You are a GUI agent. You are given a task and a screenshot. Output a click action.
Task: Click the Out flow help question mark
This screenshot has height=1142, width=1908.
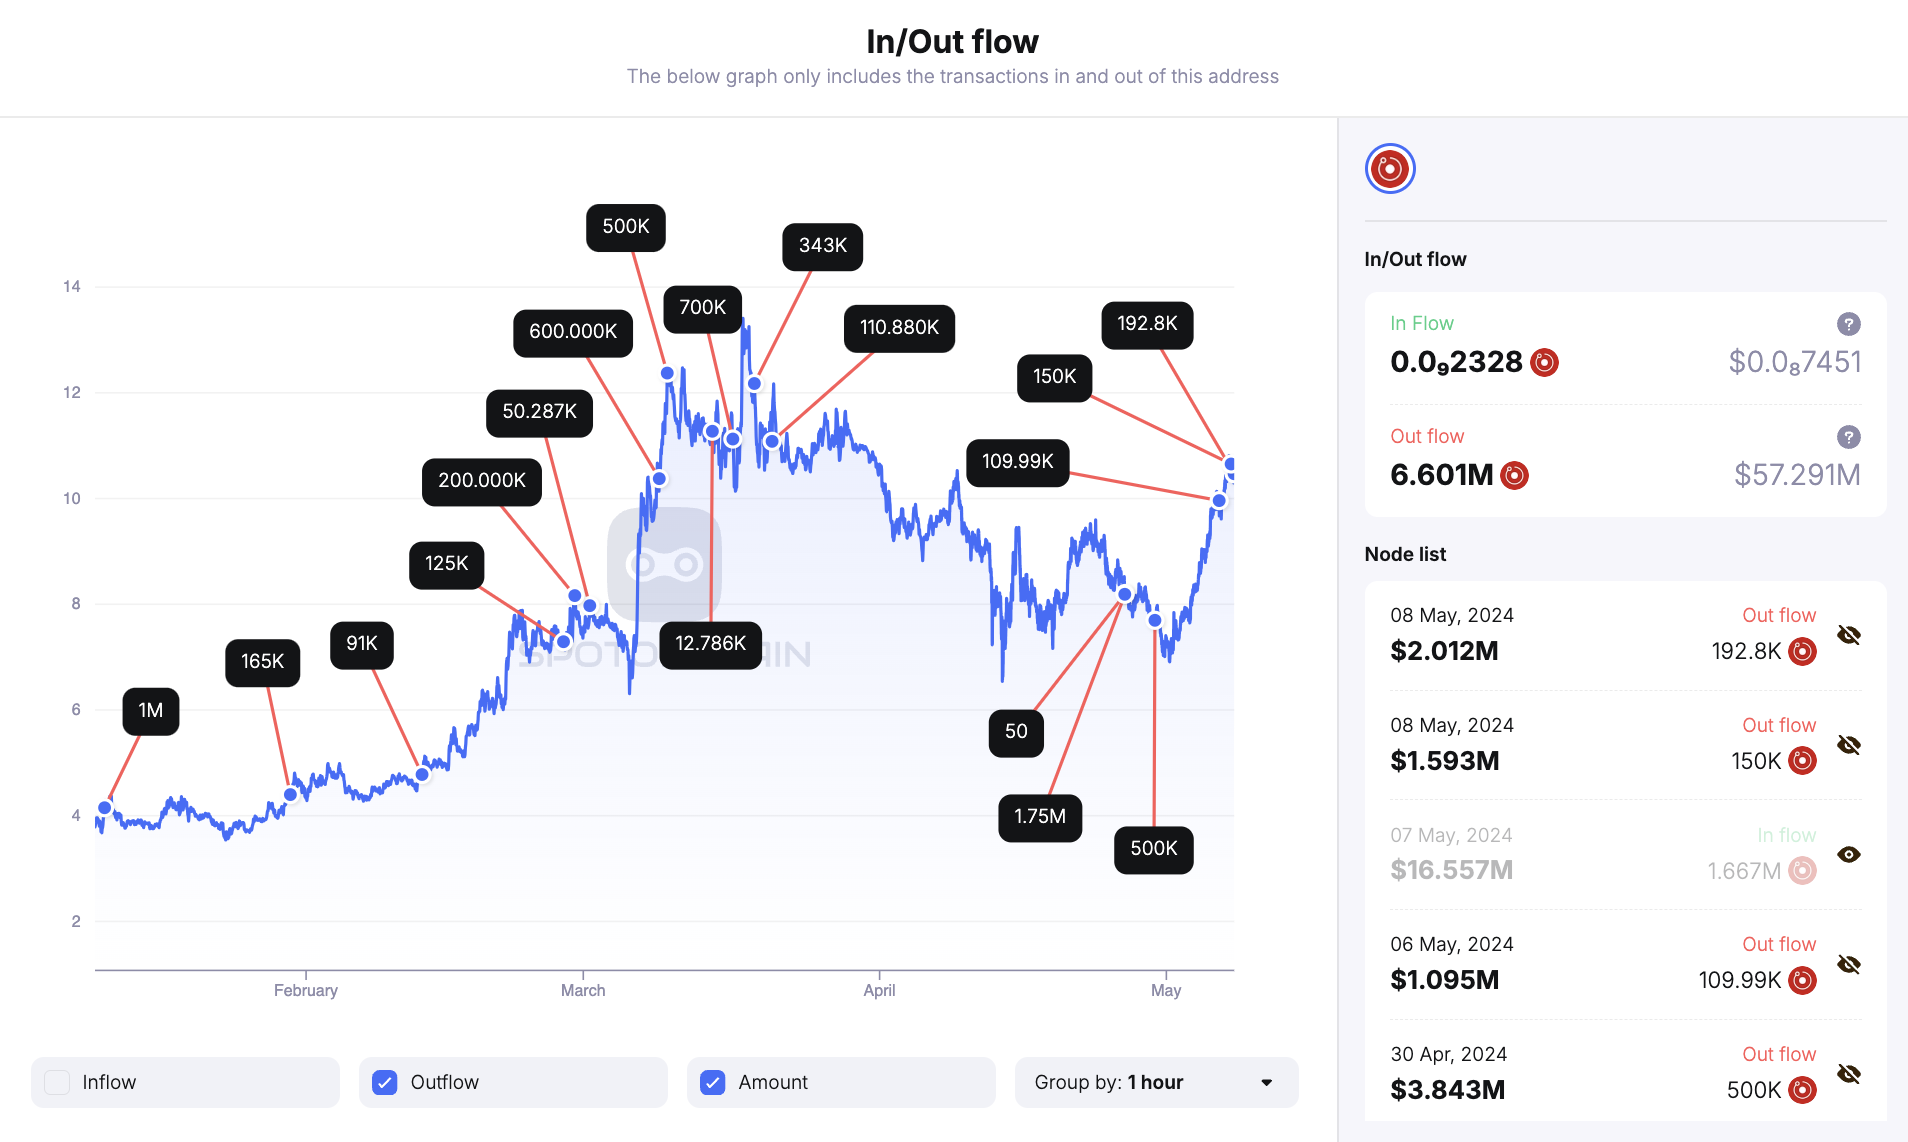[1848, 437]
